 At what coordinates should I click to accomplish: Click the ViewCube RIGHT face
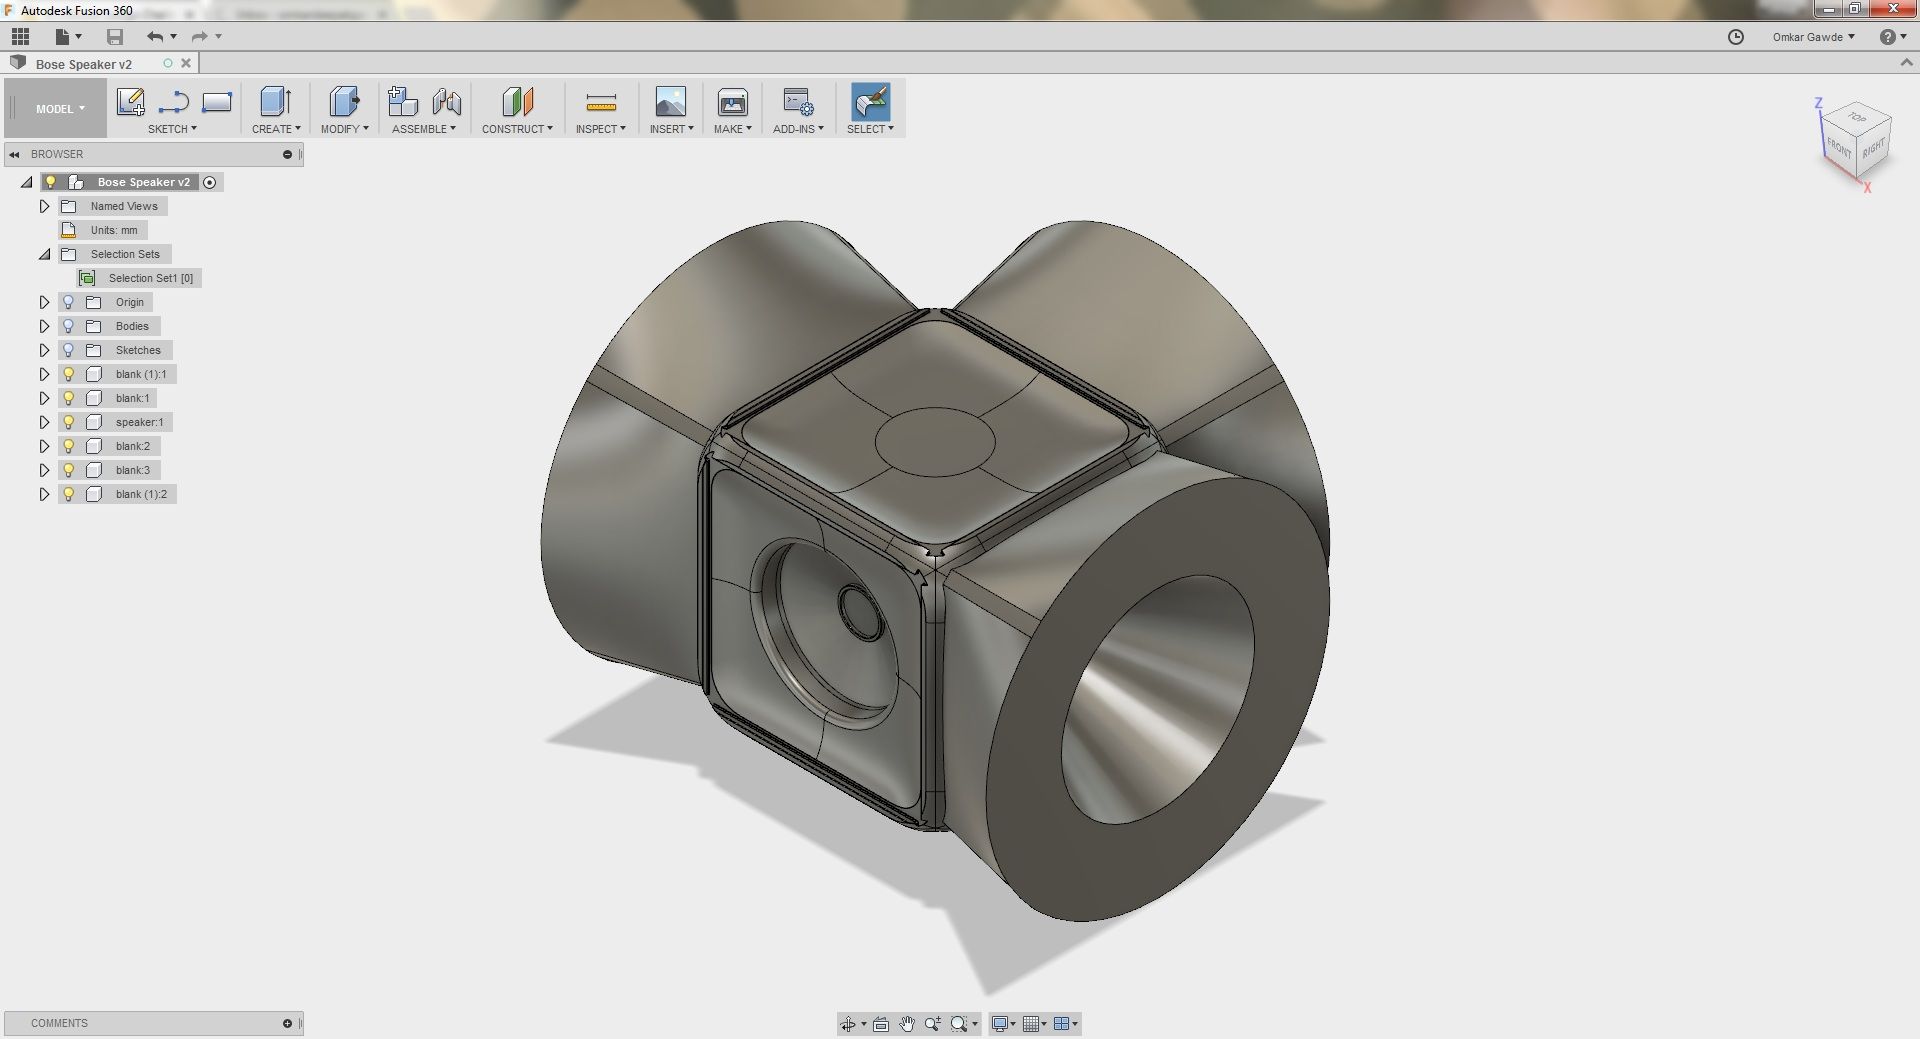(x=1873, y=148)
